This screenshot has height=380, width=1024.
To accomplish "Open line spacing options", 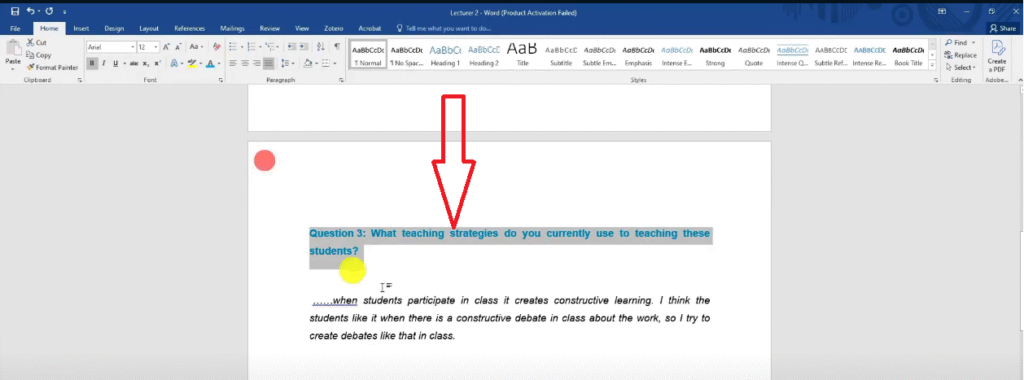I will 287,63.
